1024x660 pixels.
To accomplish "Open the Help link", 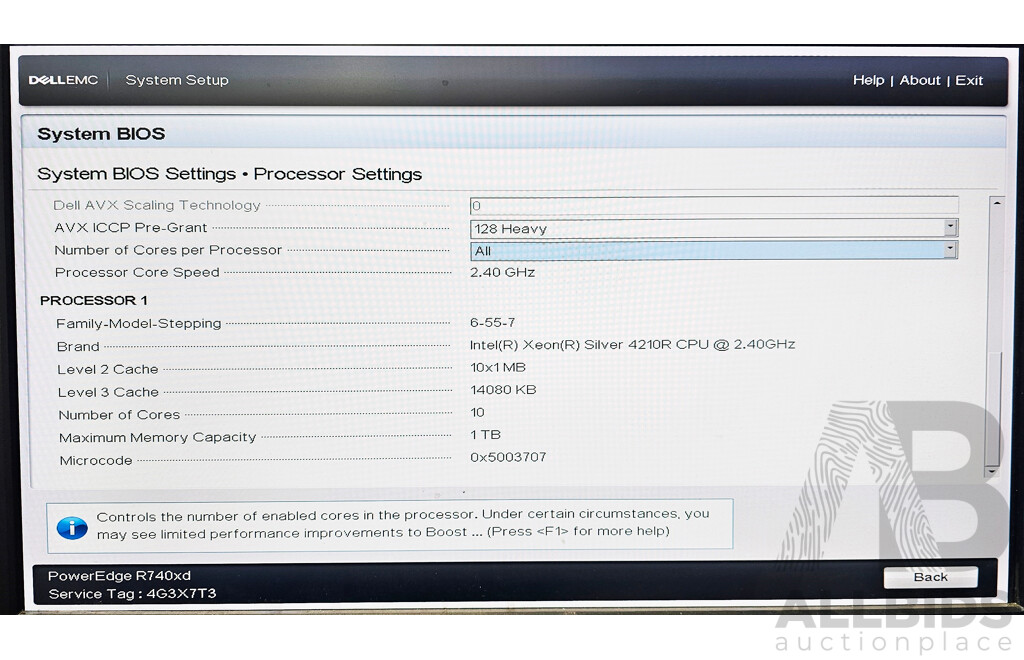I will 868,80.
